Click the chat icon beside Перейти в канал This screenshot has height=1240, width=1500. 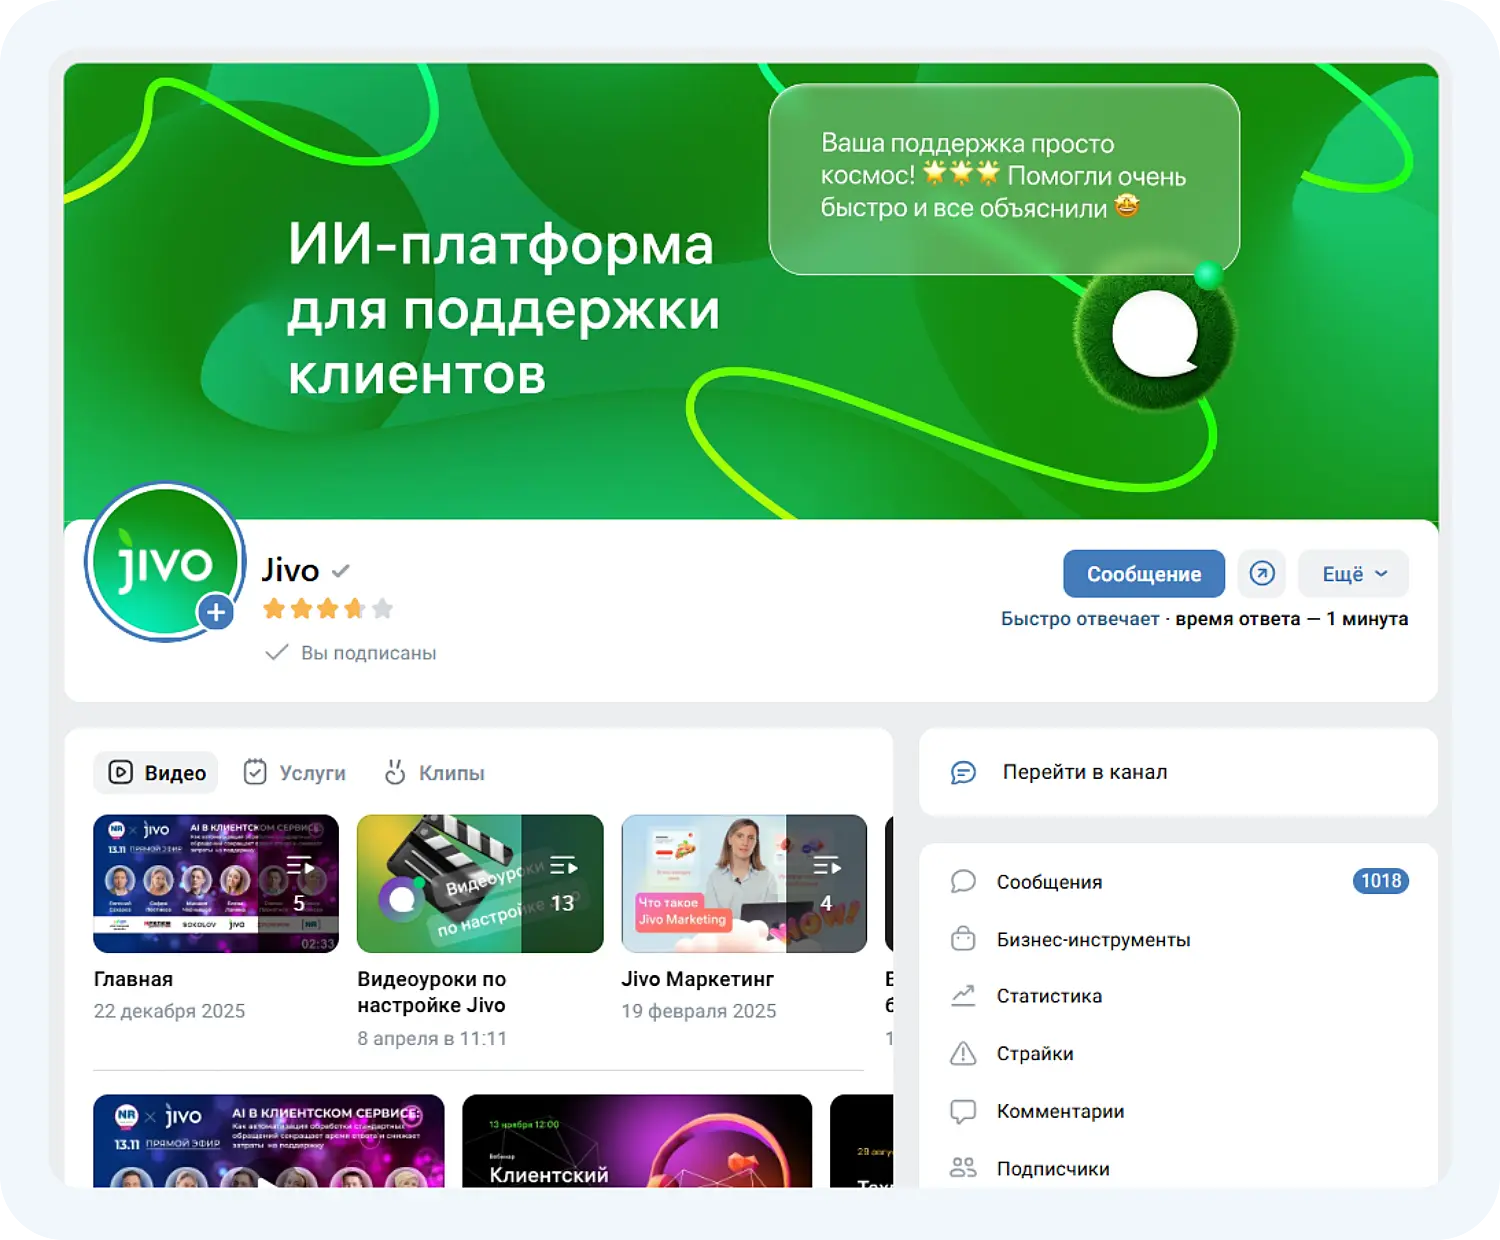(963, 773)
